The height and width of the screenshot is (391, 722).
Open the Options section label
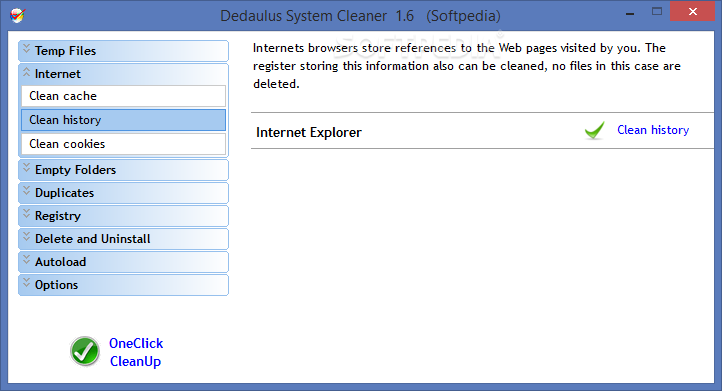click(x=57, y=285)
